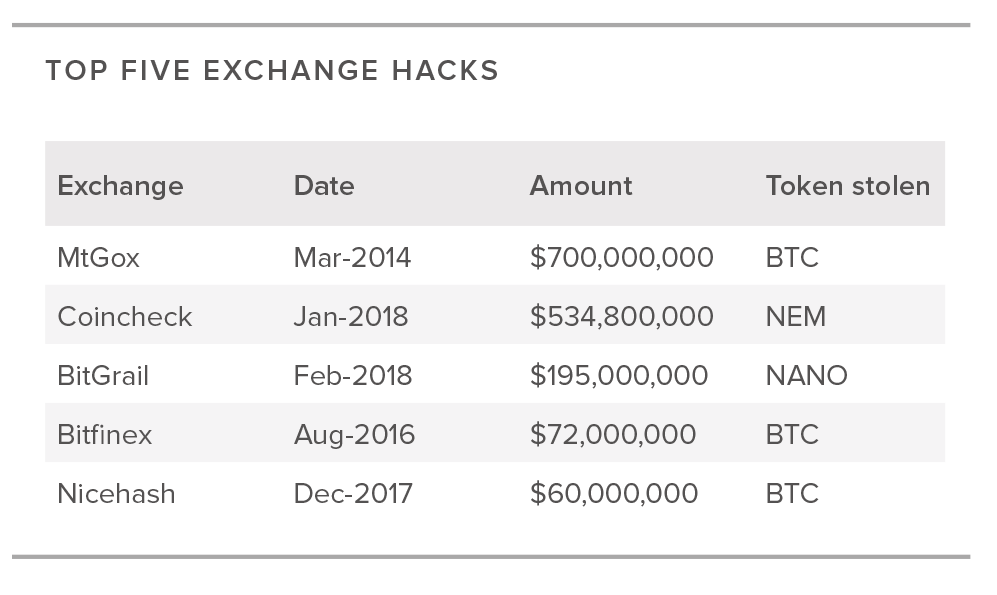Click the NEM token cell
Image resolution: width=997 pixels, height=595 pixels.
tap(795, 317)
